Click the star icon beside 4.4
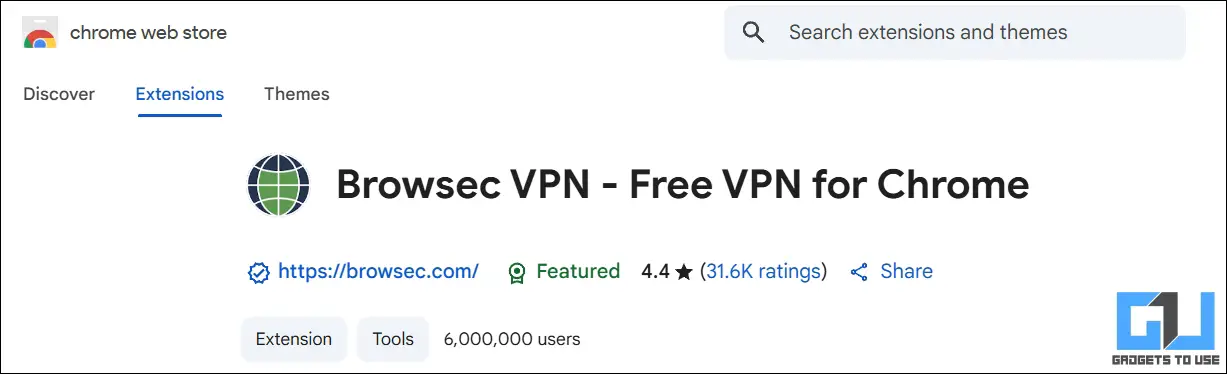Viewport: 1227px width, 374px height. point(684,272)
